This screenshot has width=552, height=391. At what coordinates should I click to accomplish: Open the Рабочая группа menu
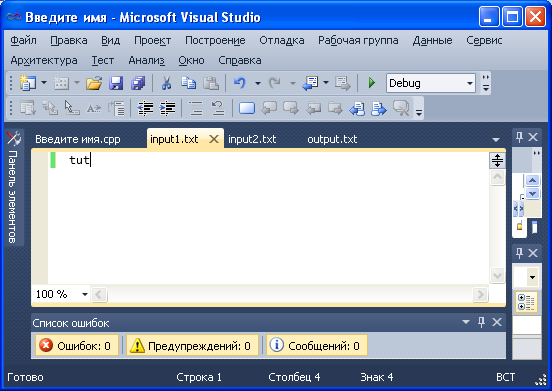point(358,40)
